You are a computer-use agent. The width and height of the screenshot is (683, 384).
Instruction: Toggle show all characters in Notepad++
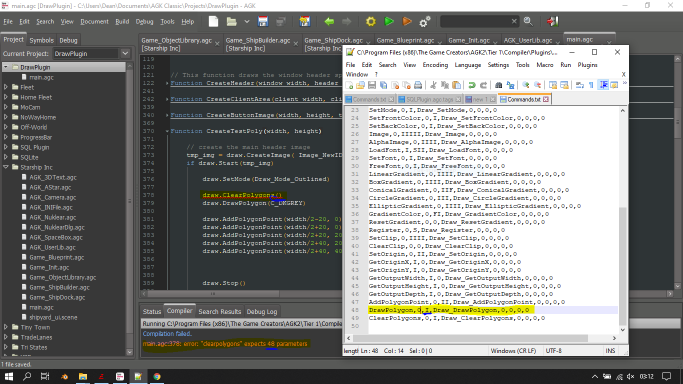click(592, 85)
